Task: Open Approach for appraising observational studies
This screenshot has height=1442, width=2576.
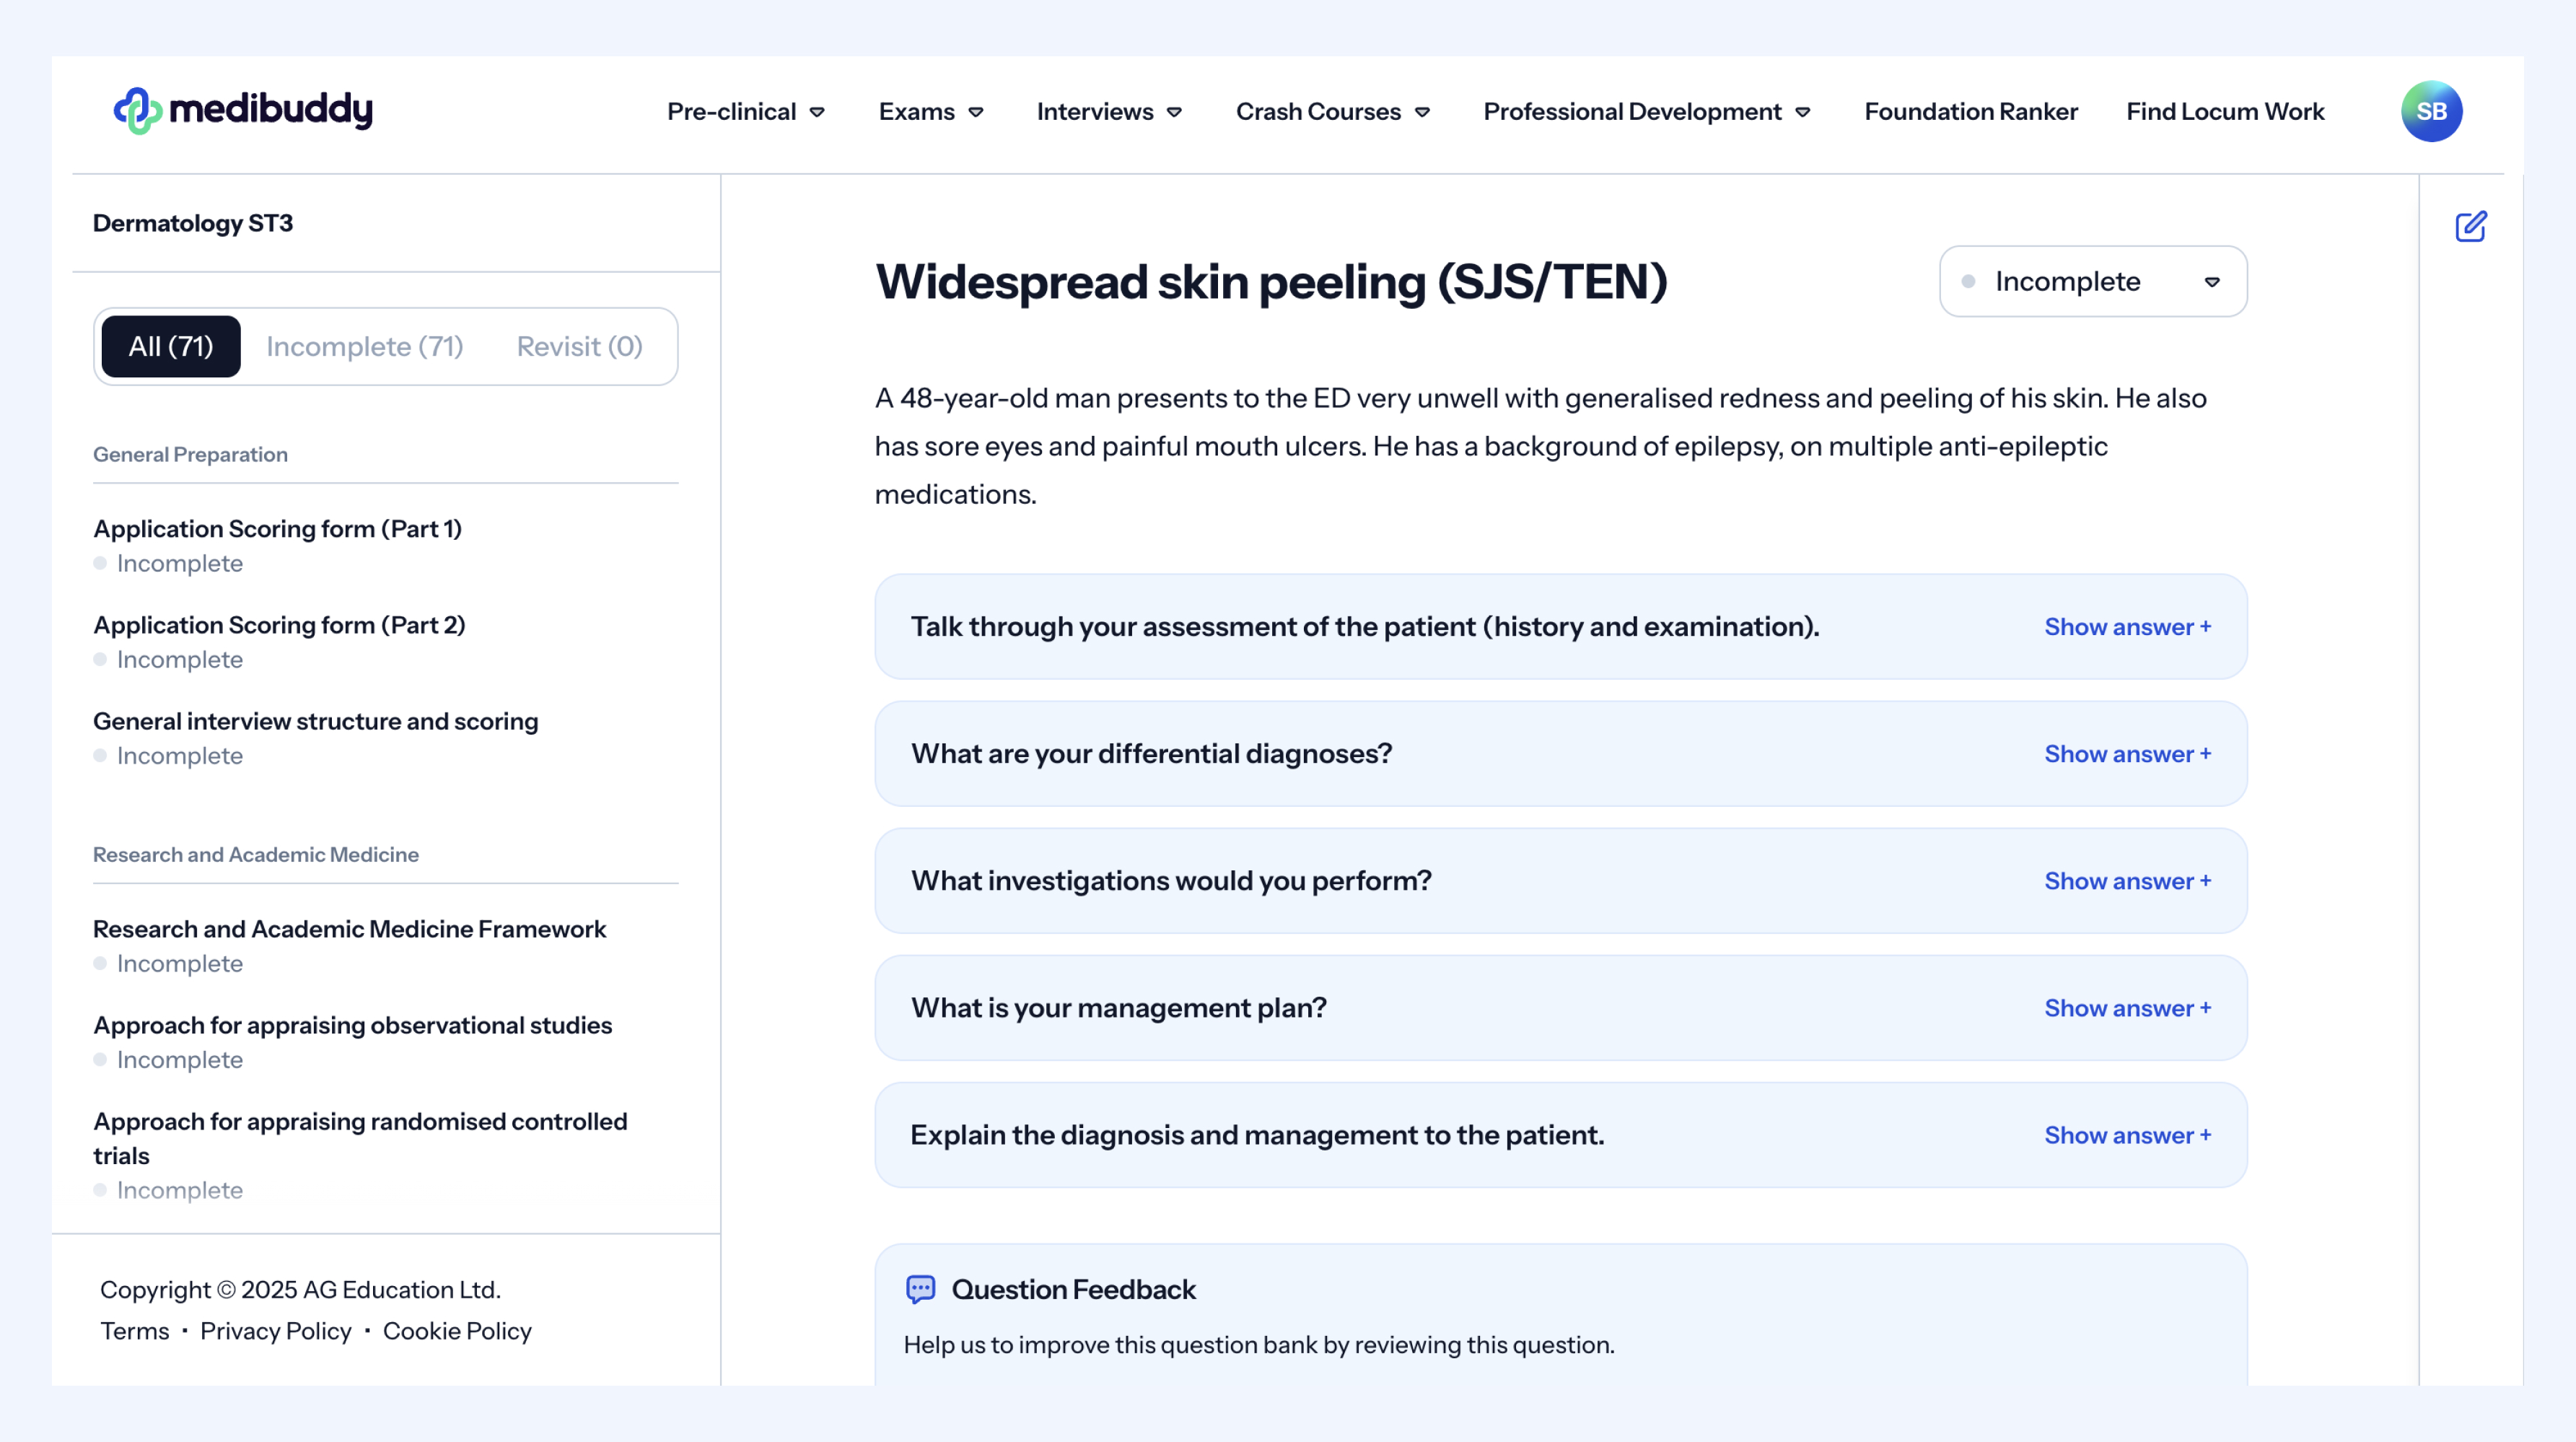Action: click(x=352, y=1025)
